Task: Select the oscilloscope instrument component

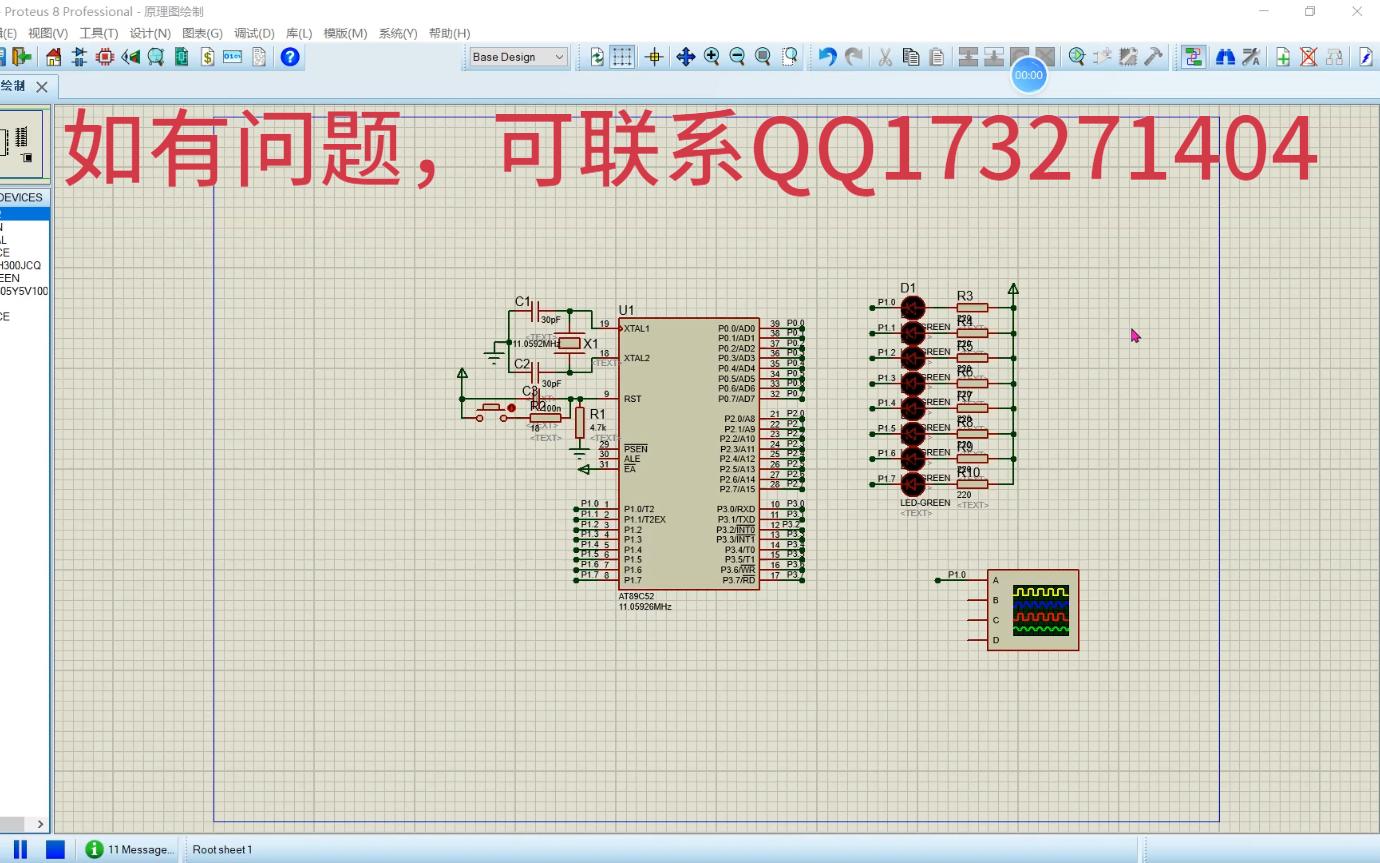Action: [x=1033, y=610]
